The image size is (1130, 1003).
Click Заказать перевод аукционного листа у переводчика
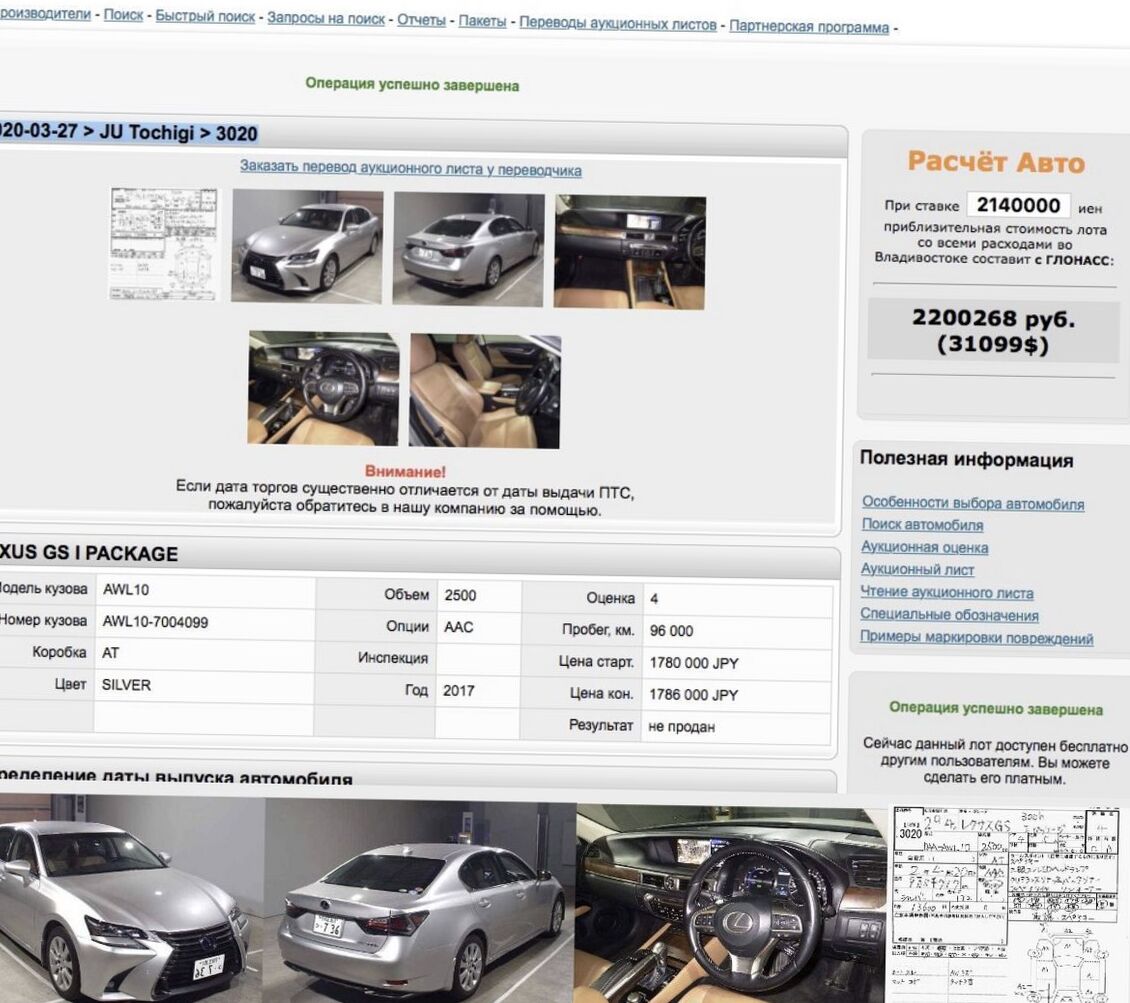[x=411, y=169]
